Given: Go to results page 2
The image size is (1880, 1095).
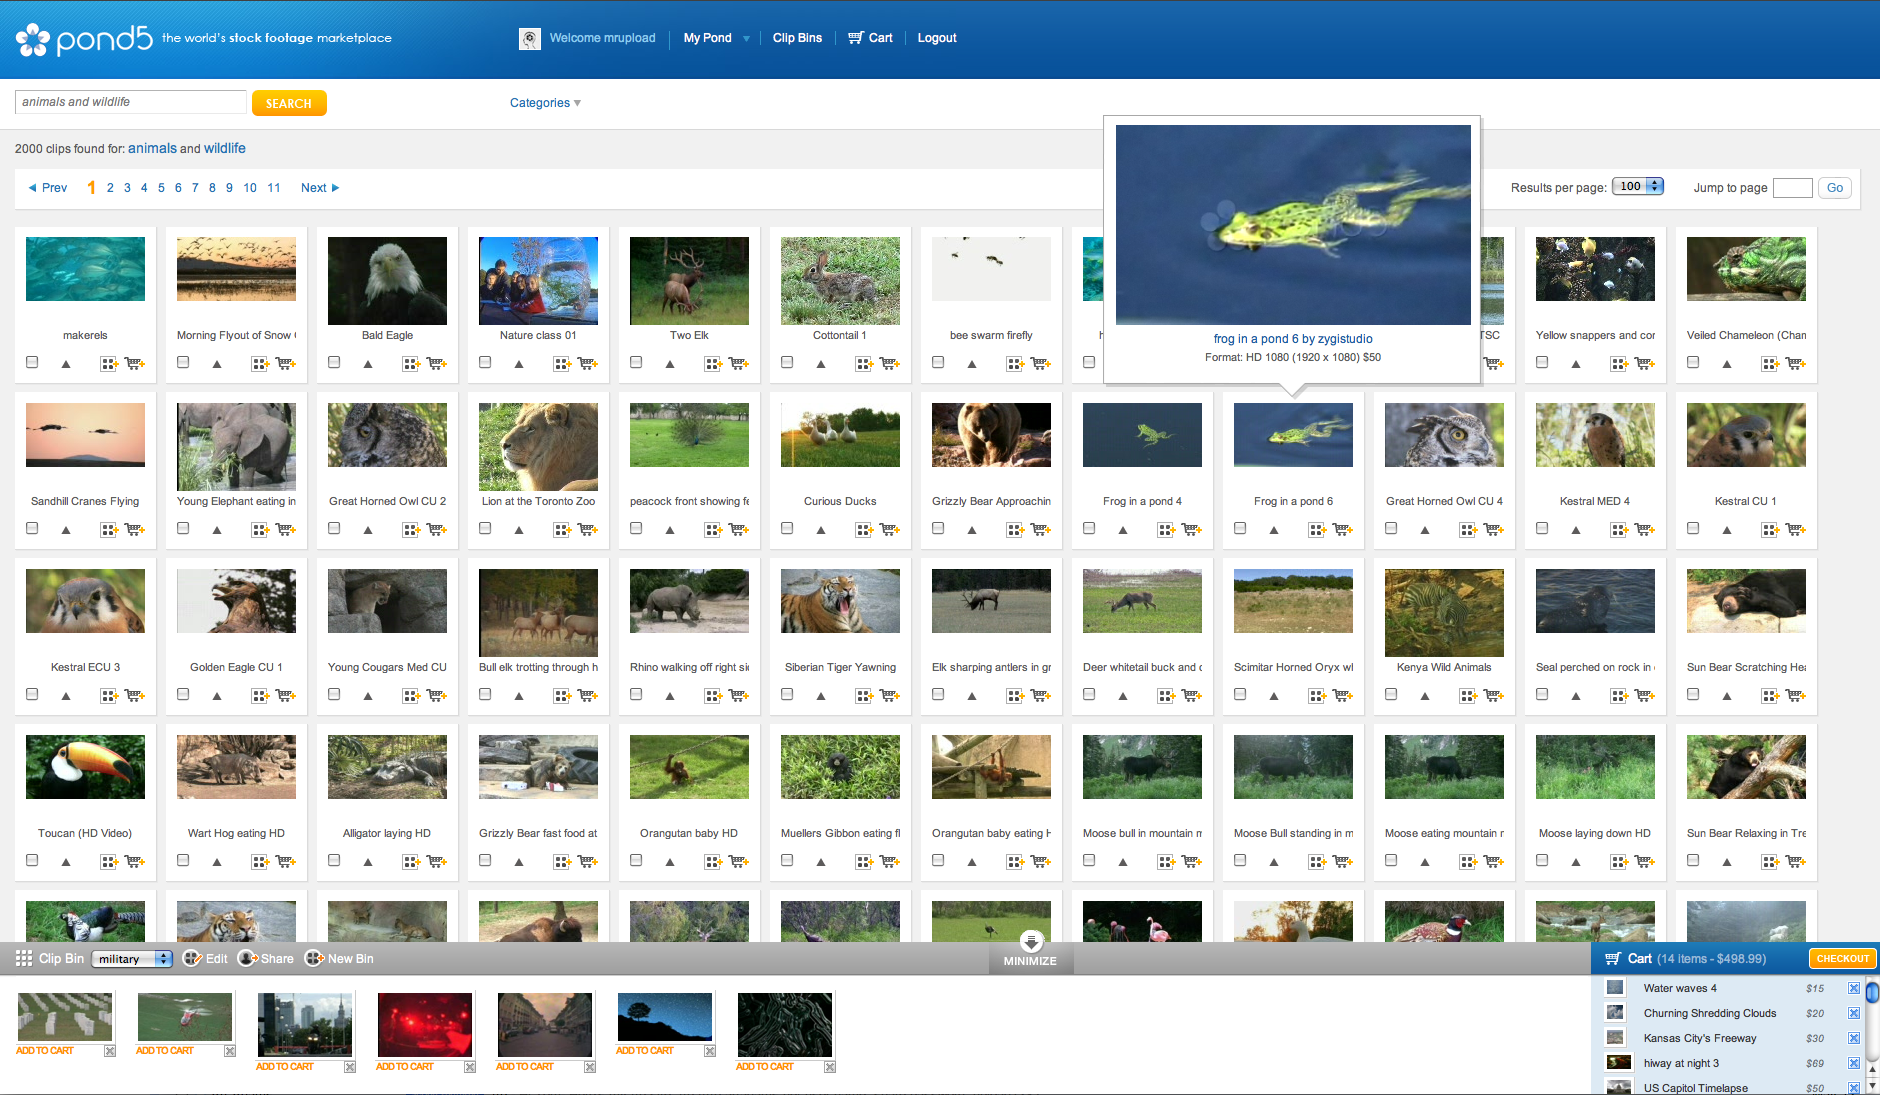Looking at the screenshot, I should (x=110, y=188).
